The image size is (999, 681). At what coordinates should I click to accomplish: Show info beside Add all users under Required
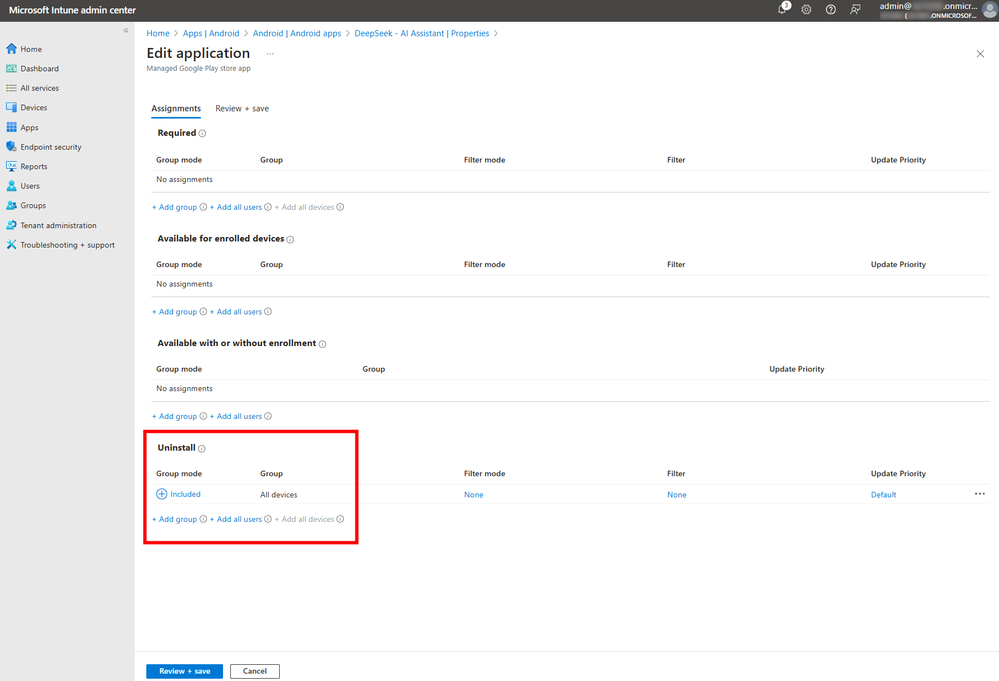pyautogui.click(x=268, y=207)
